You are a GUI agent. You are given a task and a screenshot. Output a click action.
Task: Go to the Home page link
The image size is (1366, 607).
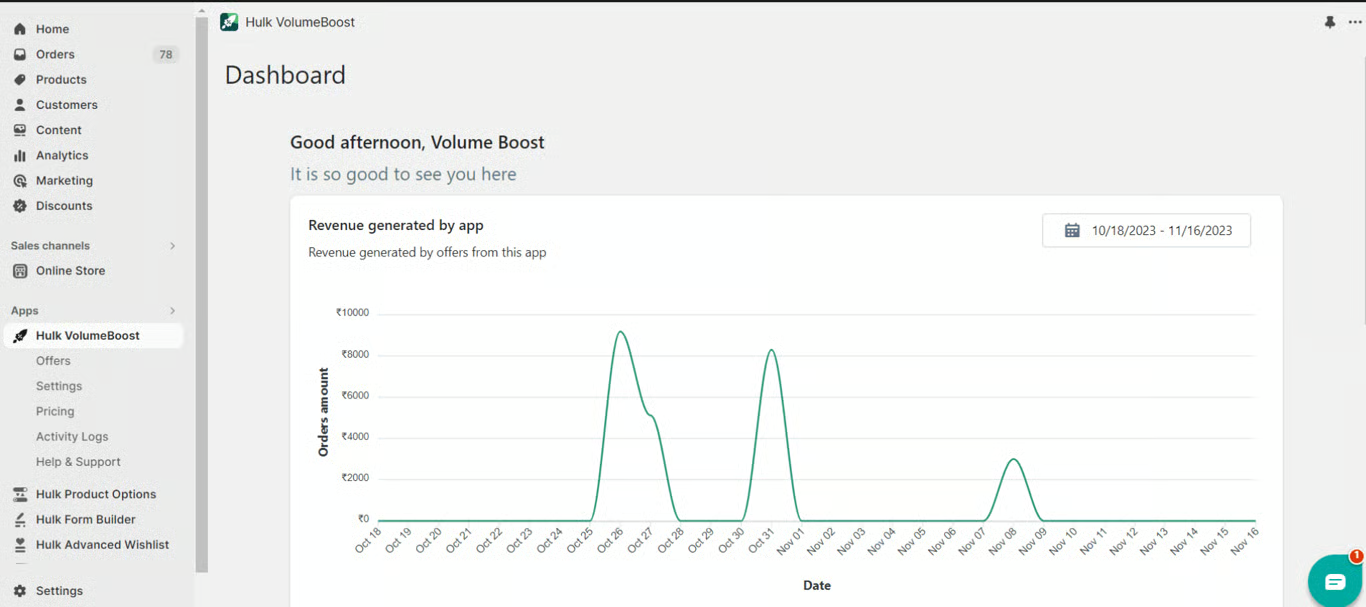[x=52, y=29]
